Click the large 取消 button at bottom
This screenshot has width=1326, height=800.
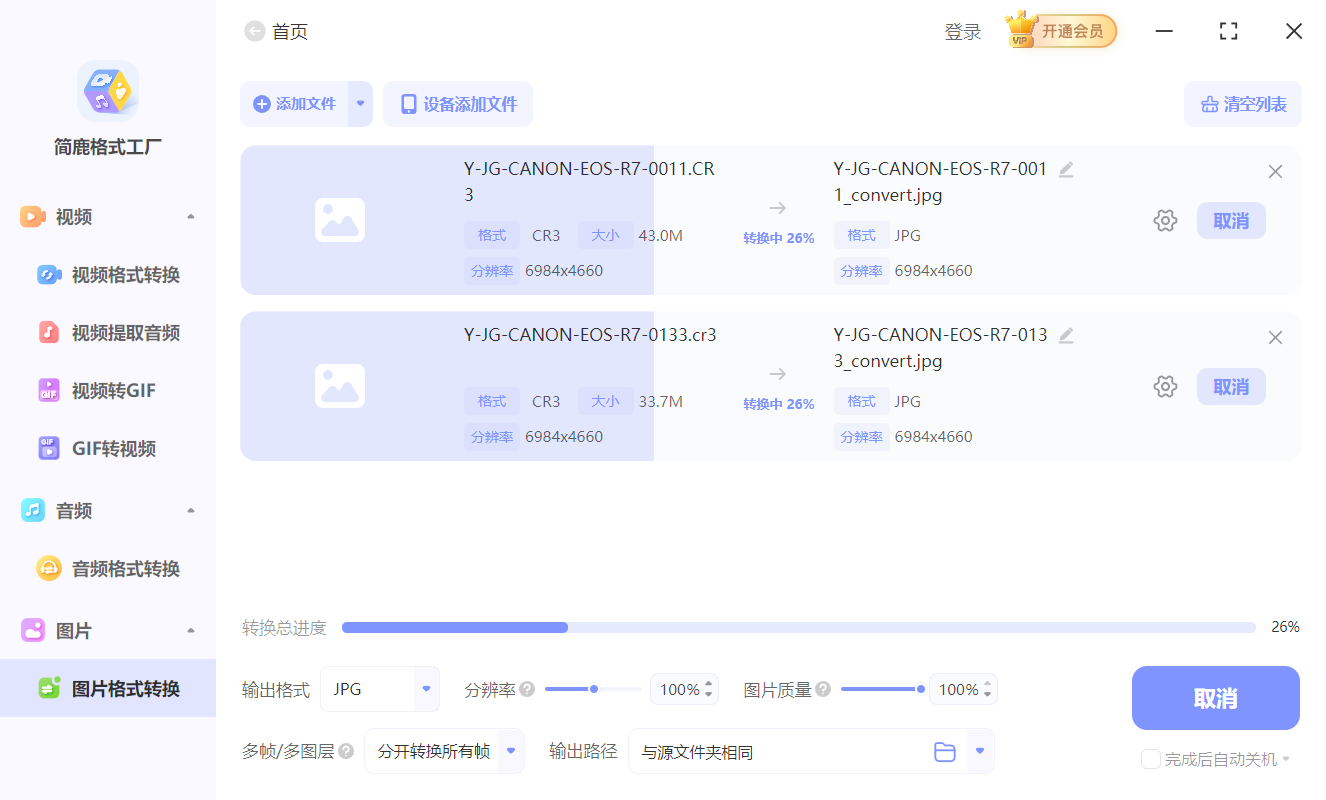[1216, 698]
